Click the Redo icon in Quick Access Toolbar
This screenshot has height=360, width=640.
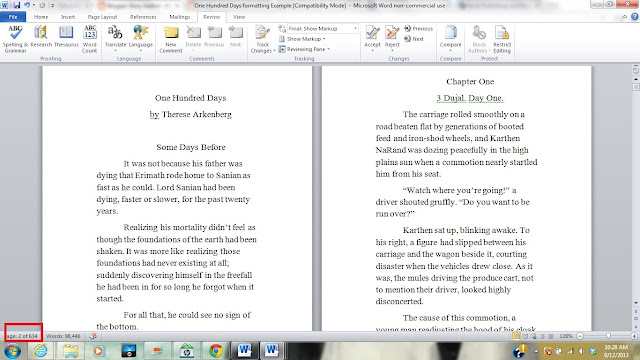tap(42, 5)
